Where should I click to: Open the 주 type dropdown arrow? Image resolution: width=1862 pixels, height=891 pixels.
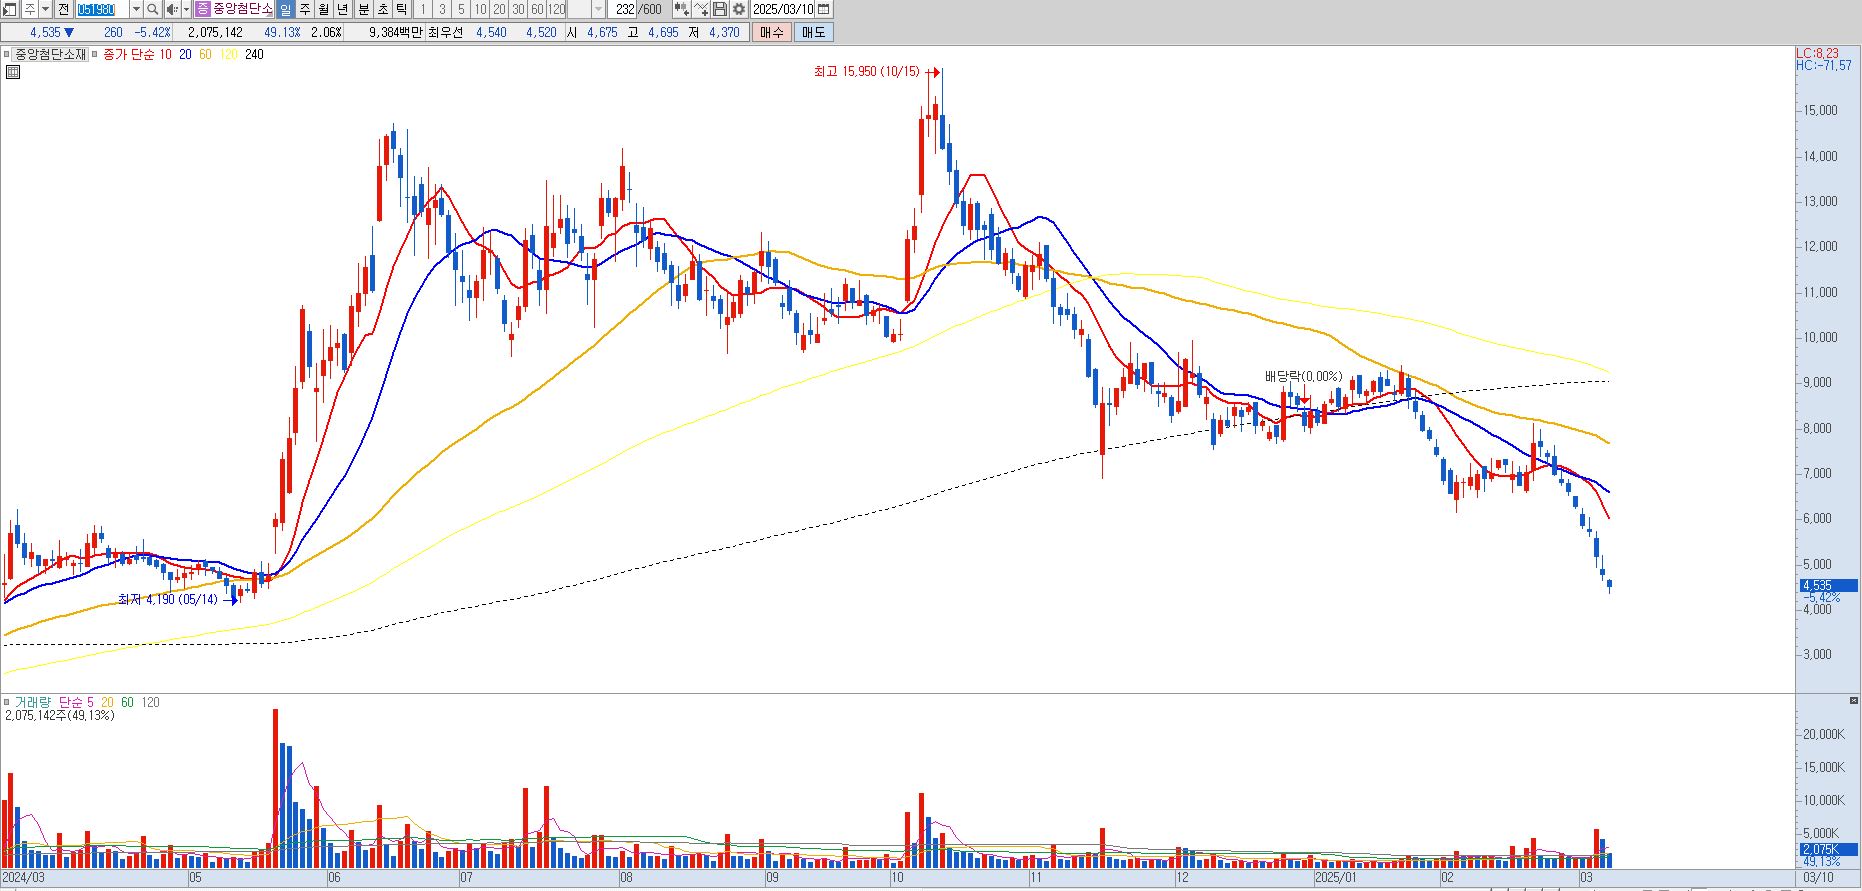coord(46,9)
